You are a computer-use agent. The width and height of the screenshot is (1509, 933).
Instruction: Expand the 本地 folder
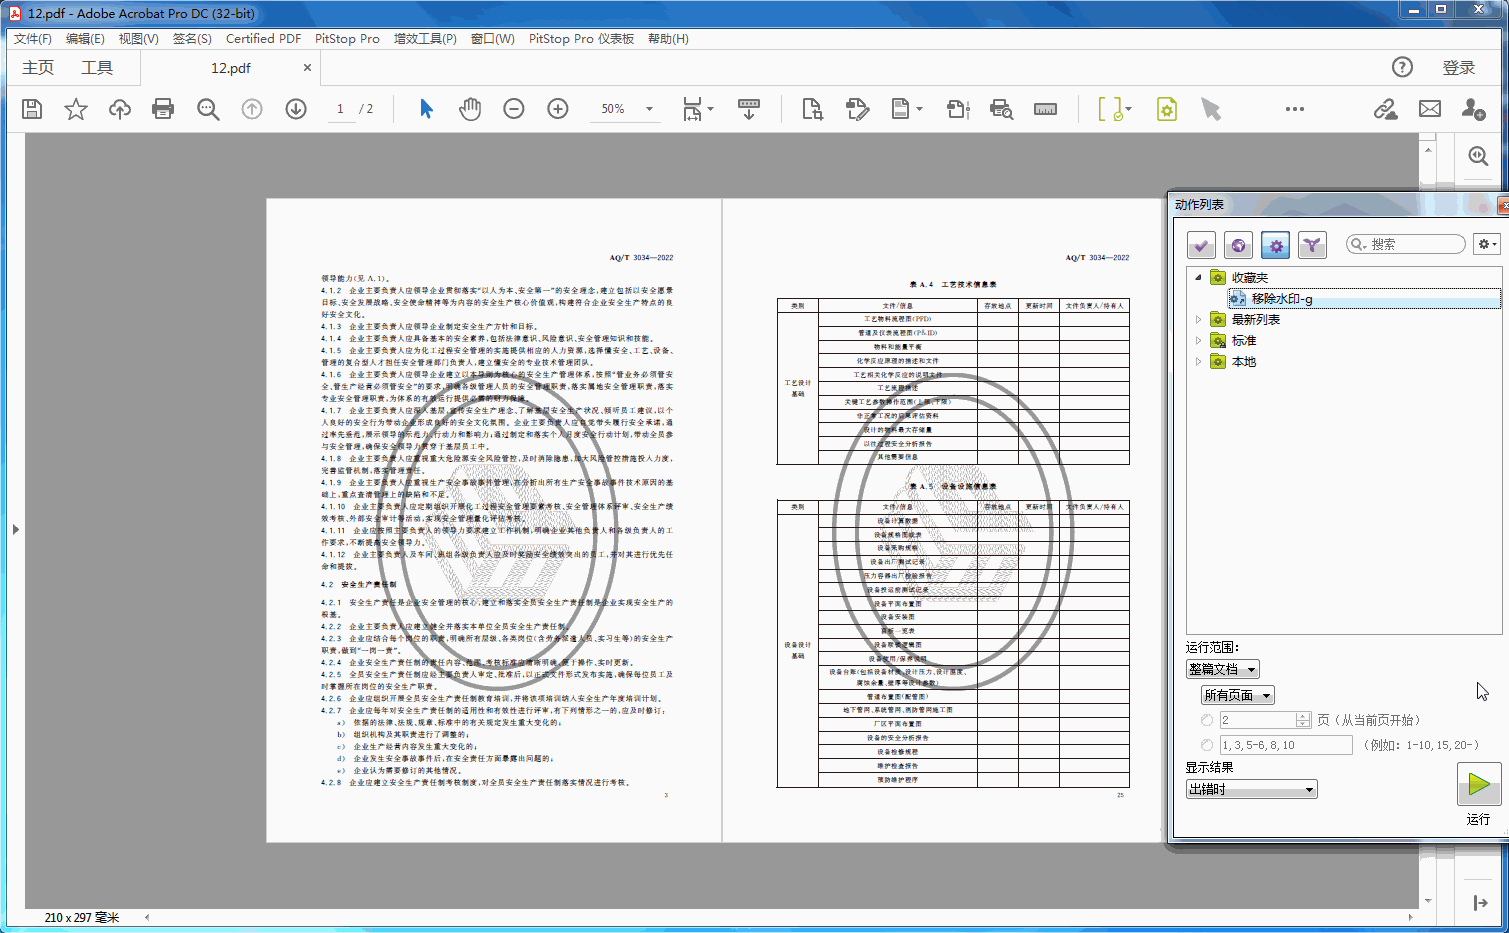tap(1198, 361)
